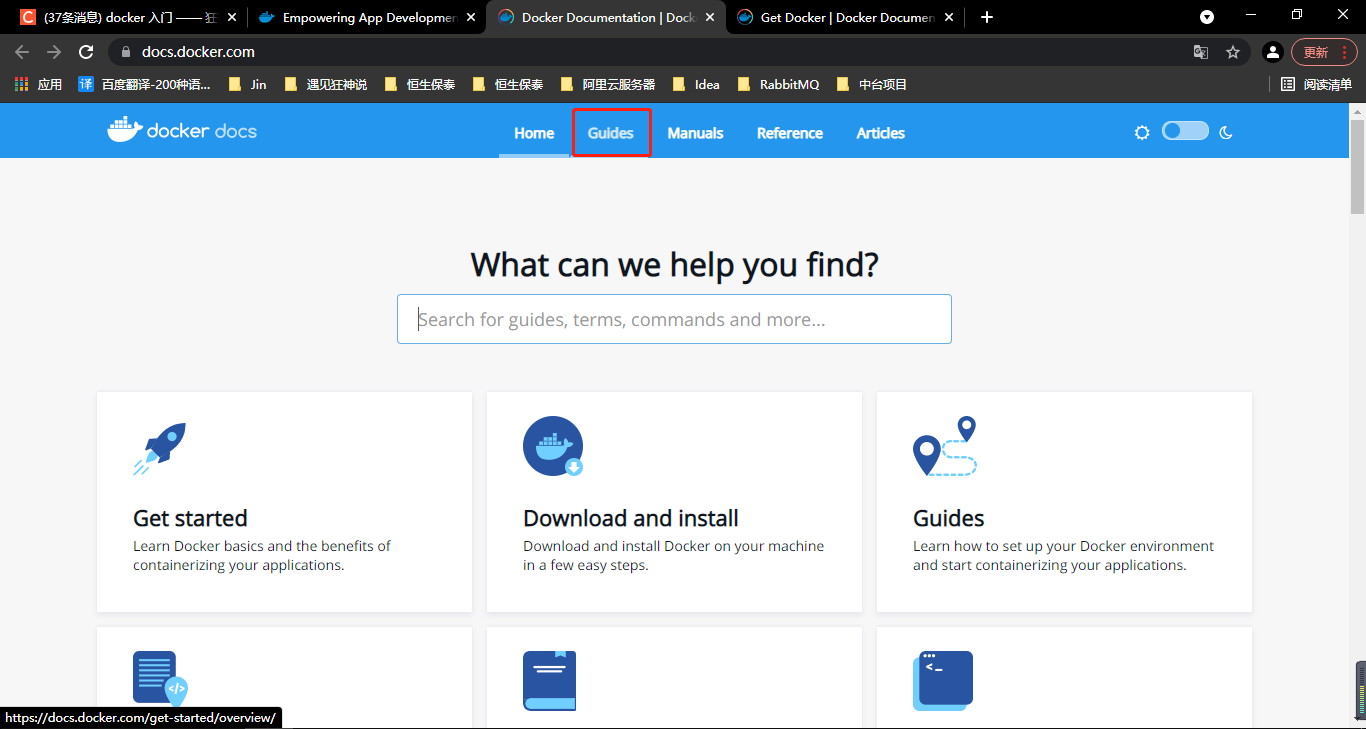Click 'What can we help you find?' heading

click(674, 265)
